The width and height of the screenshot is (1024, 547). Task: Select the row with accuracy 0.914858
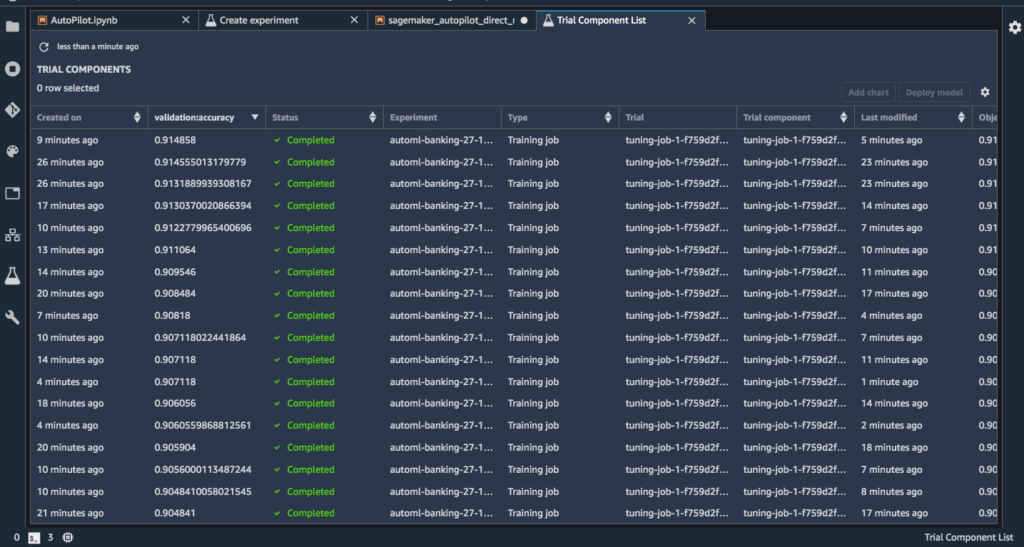(513, 140)
